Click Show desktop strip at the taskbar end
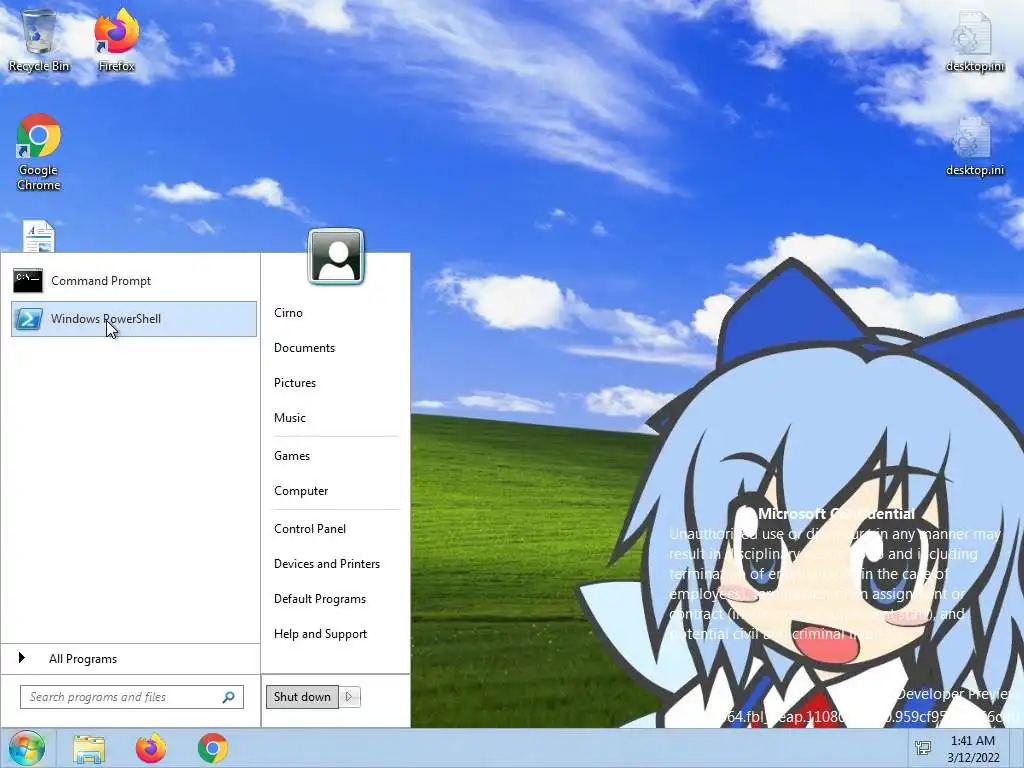This screenshot has height=768, width=1024. [x=1017, y=748]
